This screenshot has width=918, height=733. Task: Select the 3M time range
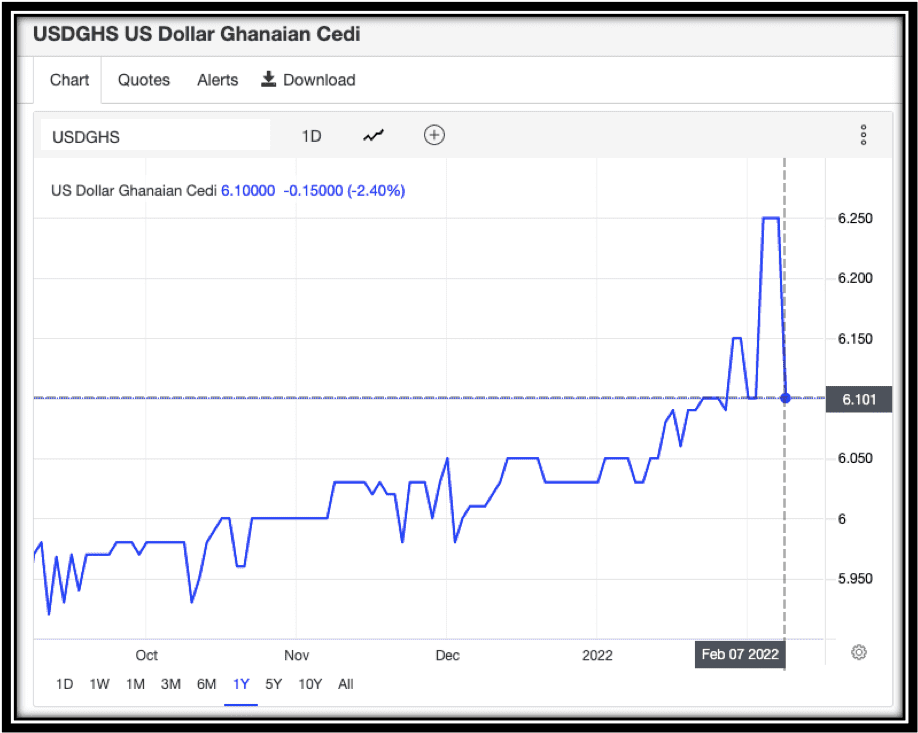[x=170, y=684]
